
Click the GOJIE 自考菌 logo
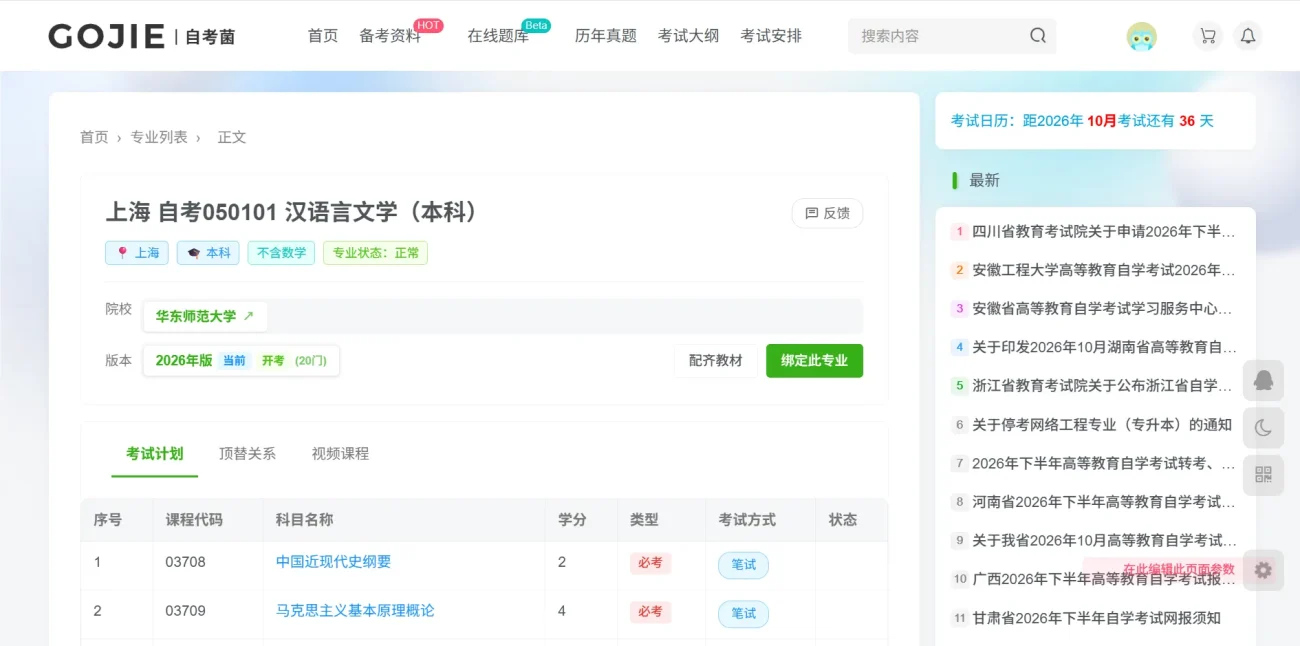click(x=142, y=37)
